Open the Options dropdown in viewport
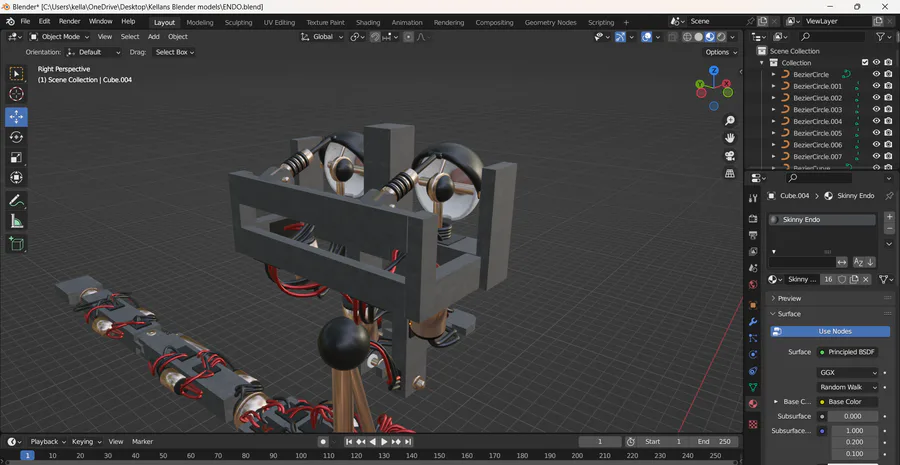 (x=721, y=52)
